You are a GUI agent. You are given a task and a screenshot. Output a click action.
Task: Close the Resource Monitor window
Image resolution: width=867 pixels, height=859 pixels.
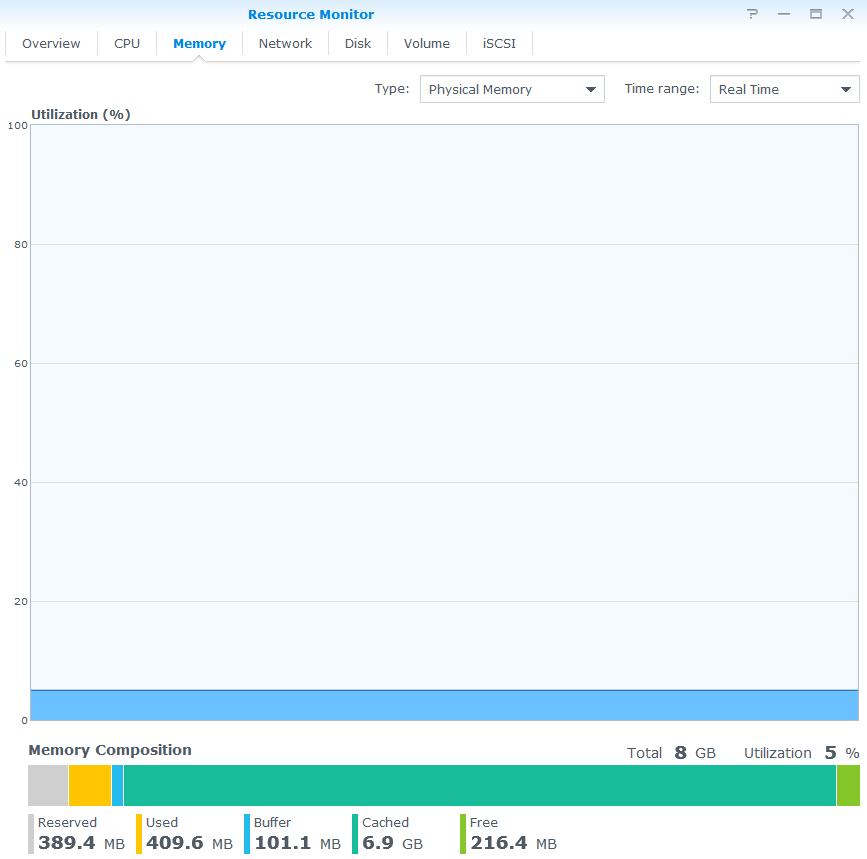click(847, 14)
